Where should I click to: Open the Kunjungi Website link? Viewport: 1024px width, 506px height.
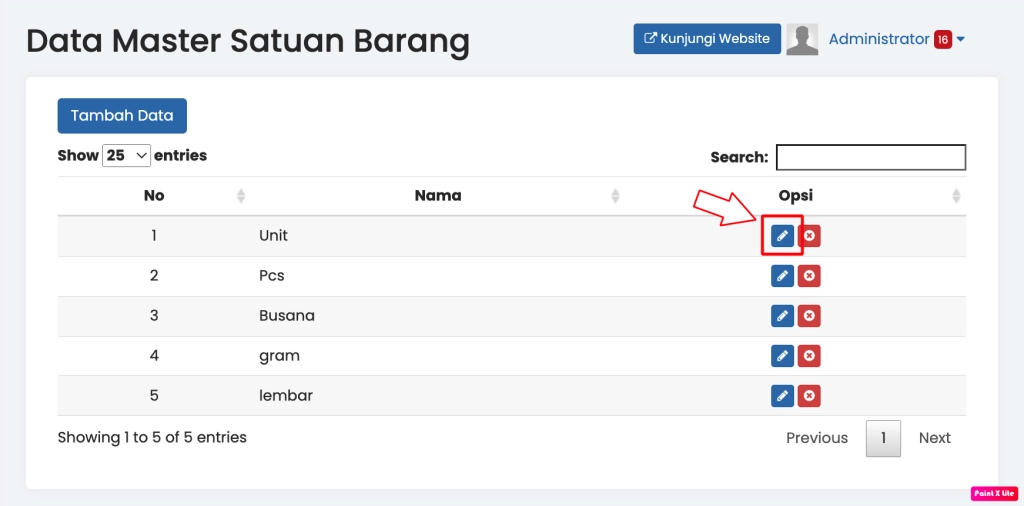tap(707, 39)
